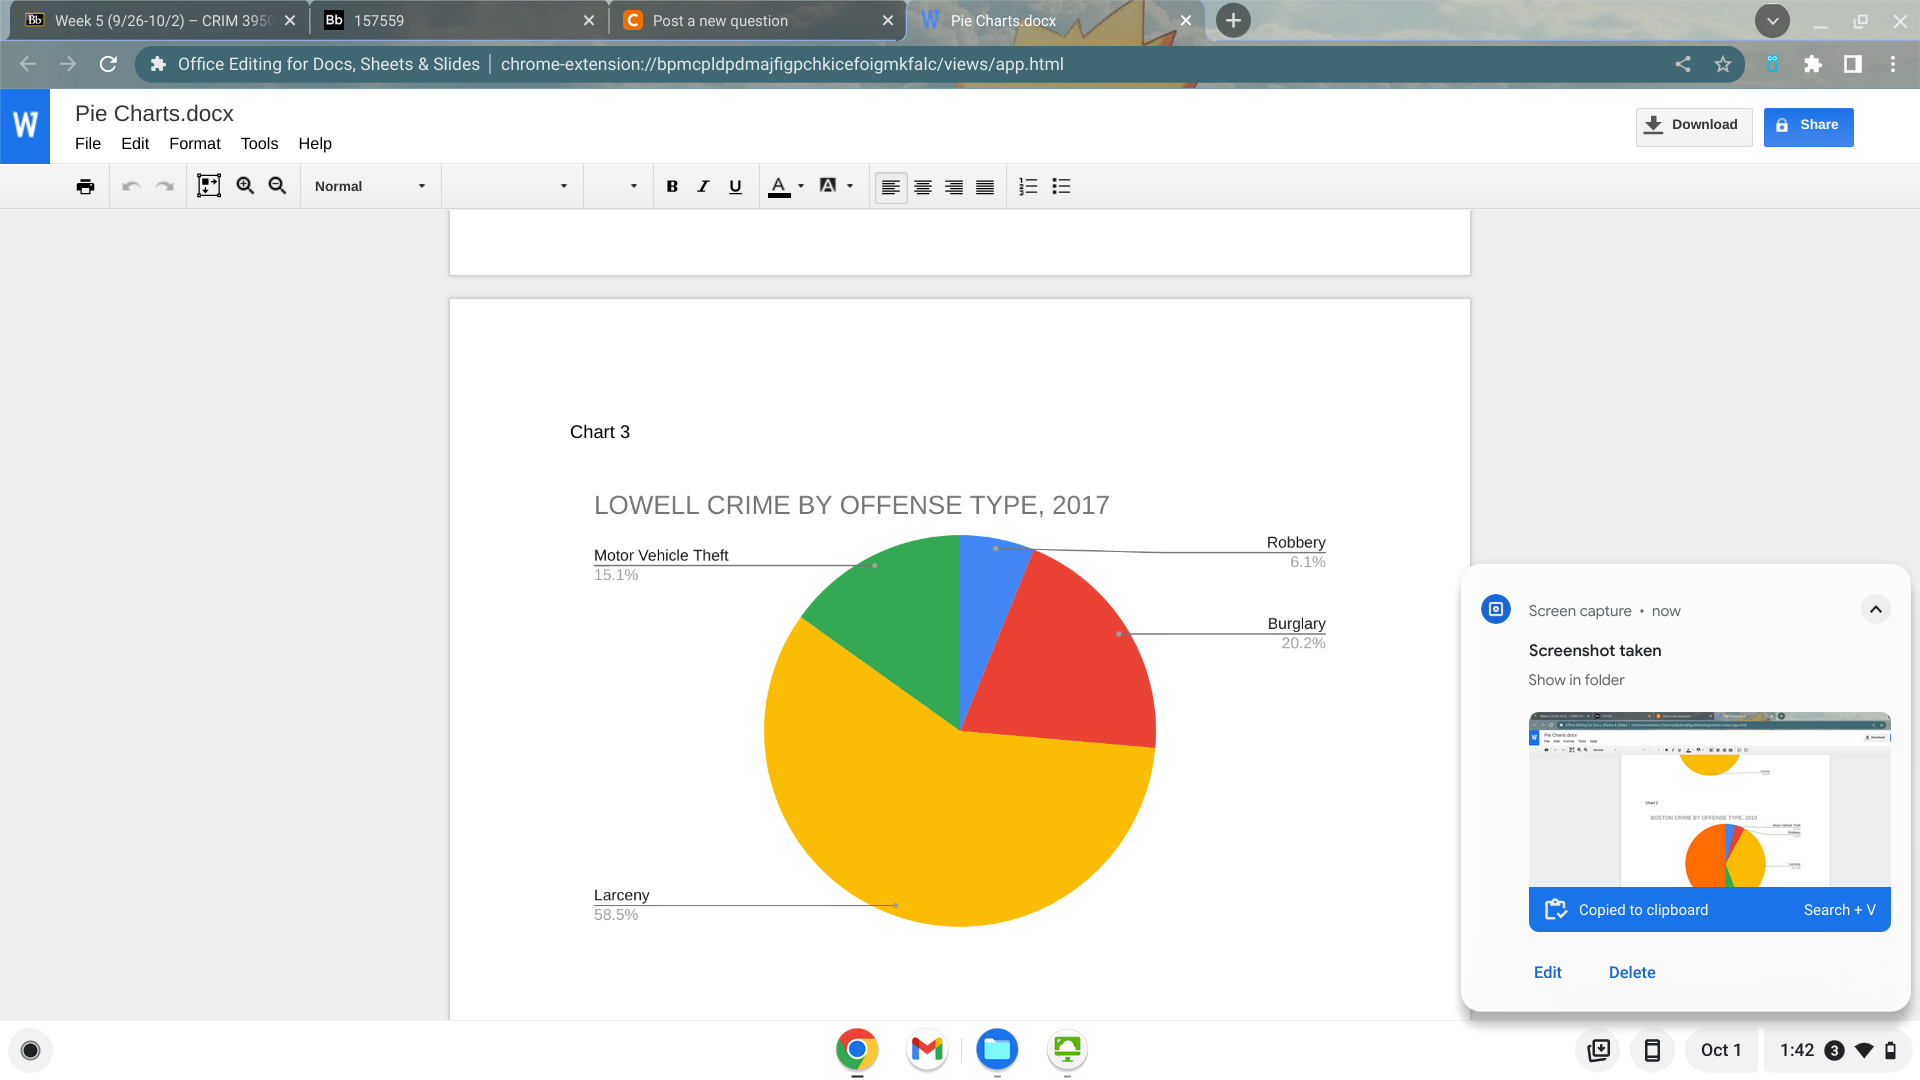1920x1080 pixels.
Task: Click the Download button
Action: click(x=1693, y=126)
